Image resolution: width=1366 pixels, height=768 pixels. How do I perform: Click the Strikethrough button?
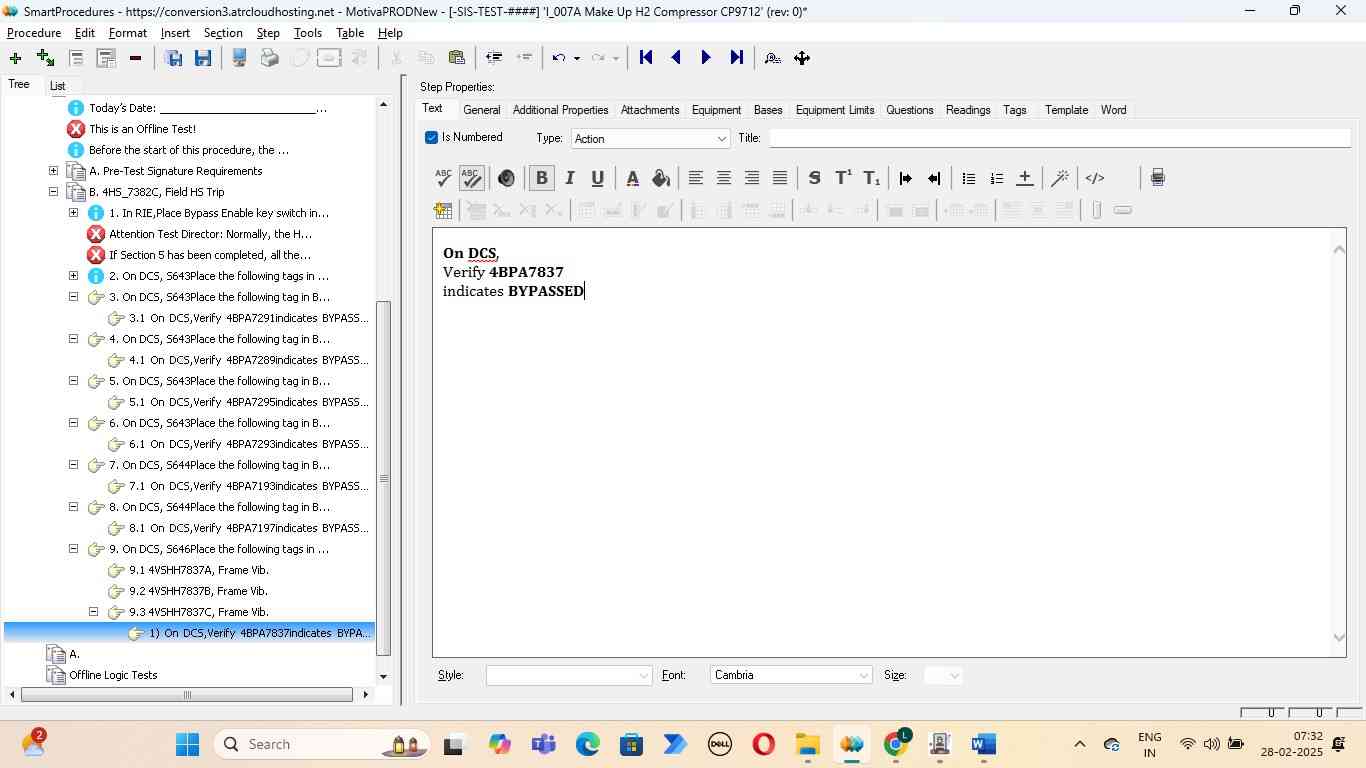[814, 179]
